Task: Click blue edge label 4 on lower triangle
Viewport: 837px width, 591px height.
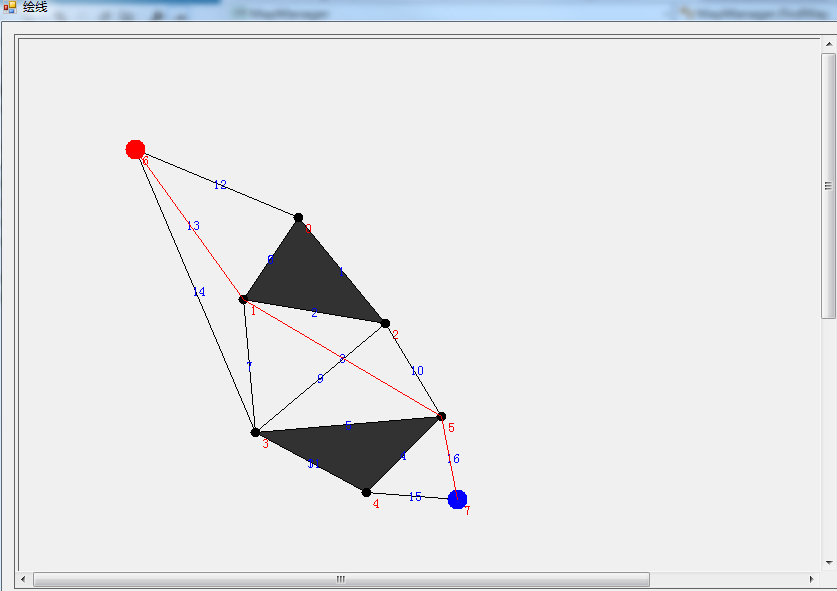Action: [403, 456]
